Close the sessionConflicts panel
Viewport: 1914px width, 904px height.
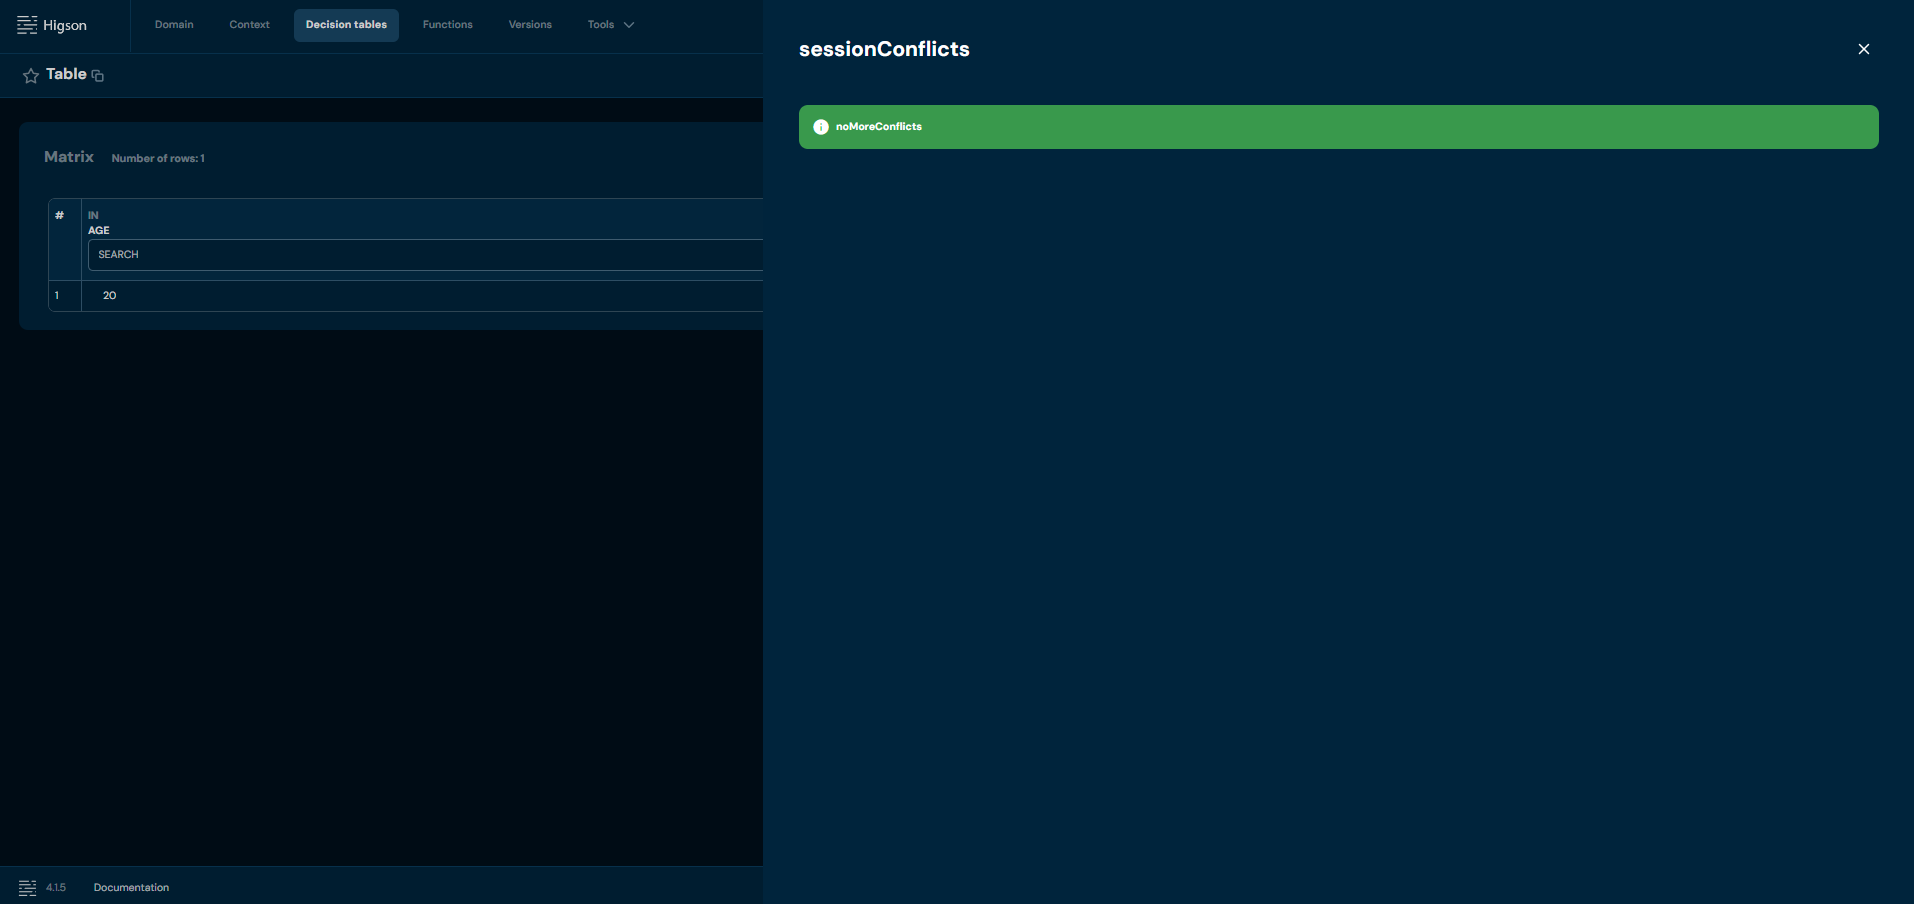1863,49
